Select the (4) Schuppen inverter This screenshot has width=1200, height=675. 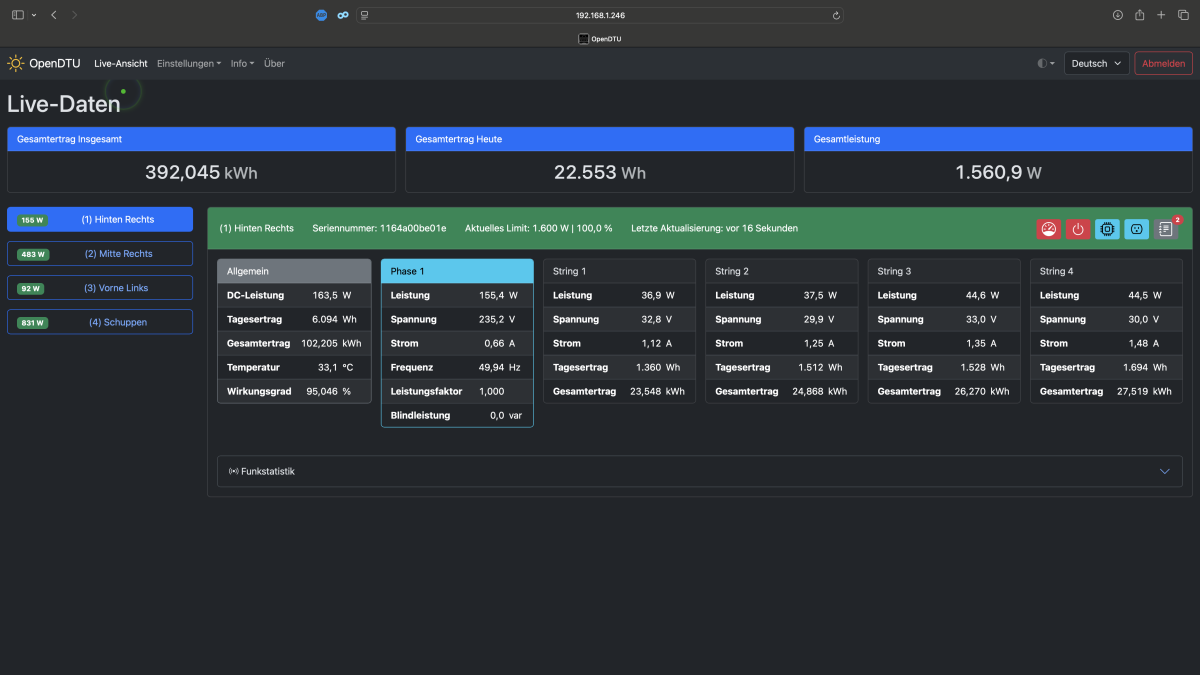click(x=100, y=322)
